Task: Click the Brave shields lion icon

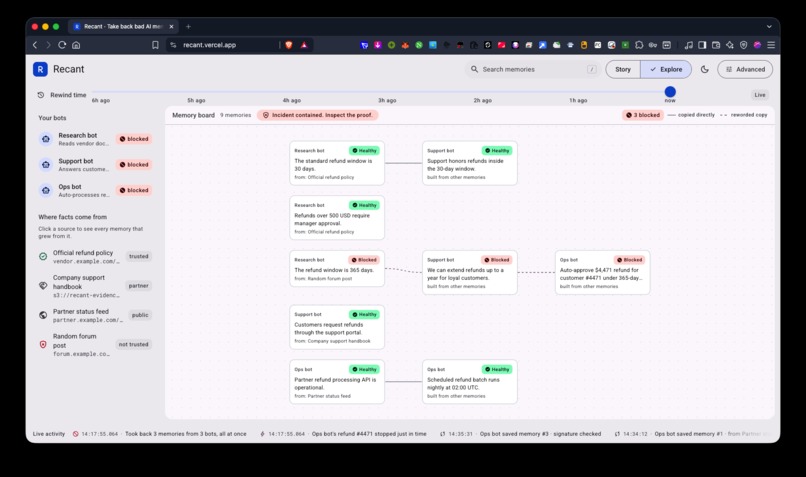Action: coord(289,45)
